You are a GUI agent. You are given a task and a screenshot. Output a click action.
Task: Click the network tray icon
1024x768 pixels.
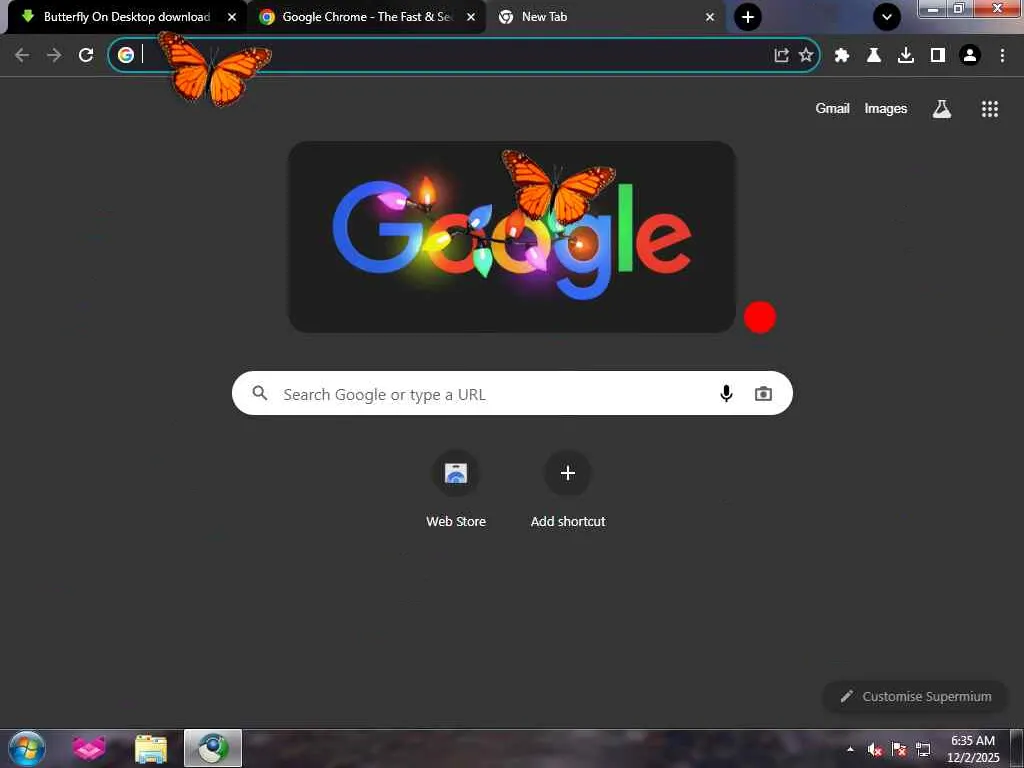pos(923,749)
